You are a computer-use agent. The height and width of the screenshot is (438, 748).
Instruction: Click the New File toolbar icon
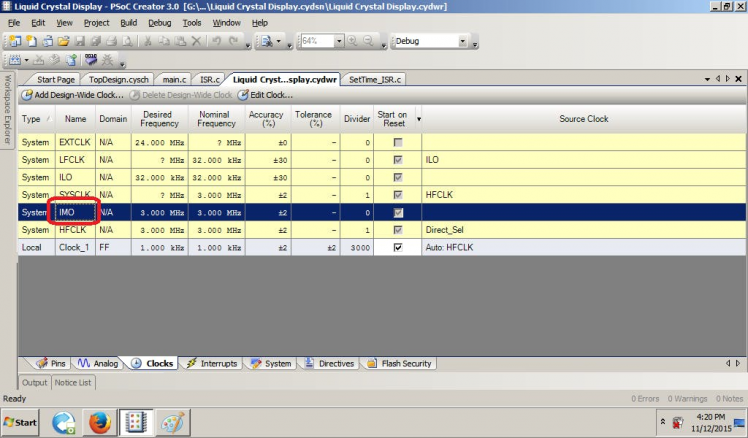[x=31, y=41]
